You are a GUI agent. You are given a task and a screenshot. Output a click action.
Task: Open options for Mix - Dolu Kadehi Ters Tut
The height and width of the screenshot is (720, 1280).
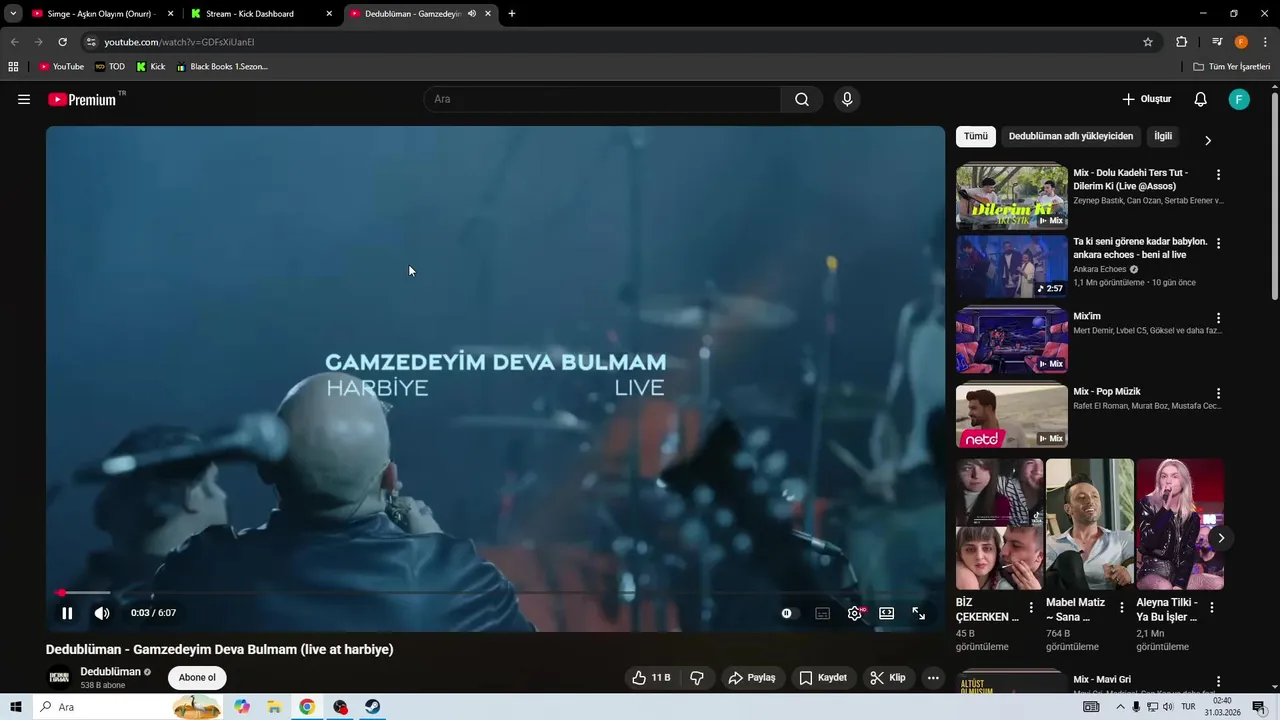pyautogui.click(x=1218, y=174)
